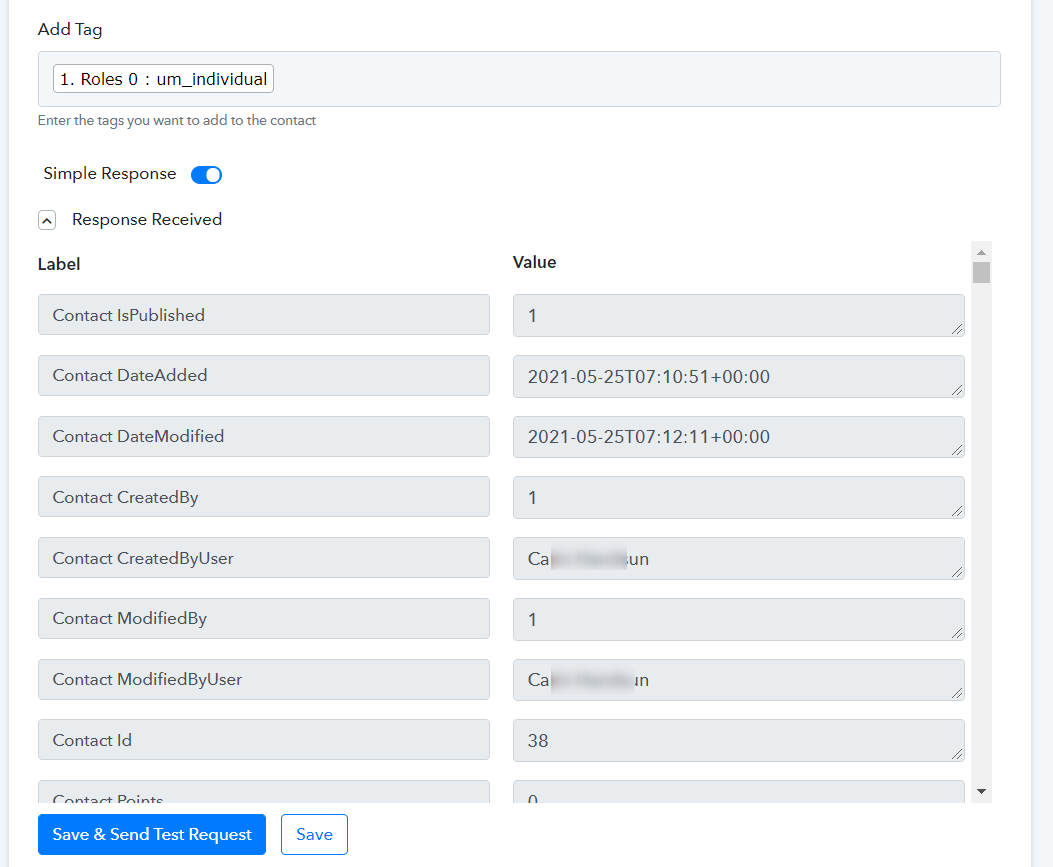This screenshot has height=867, width=1053.
Task: Click the Contact ModifiedByUser value field
Action: tap(739, 680)
